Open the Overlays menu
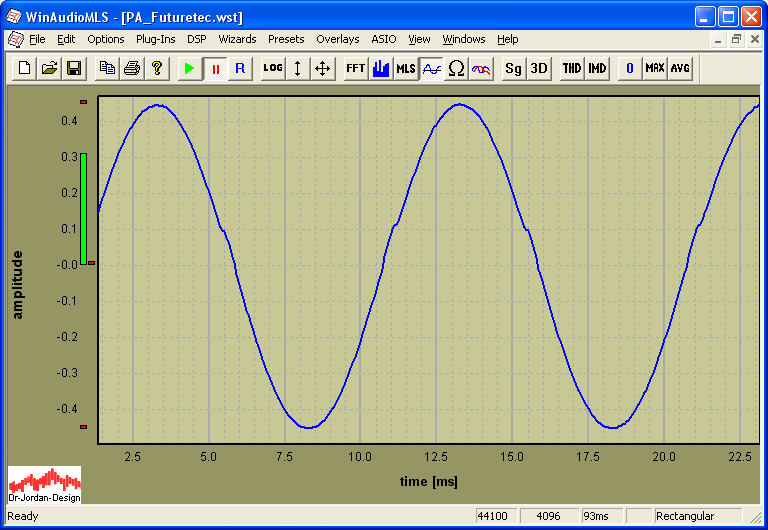The image size is (768, 530). click(x=337, y=39)
